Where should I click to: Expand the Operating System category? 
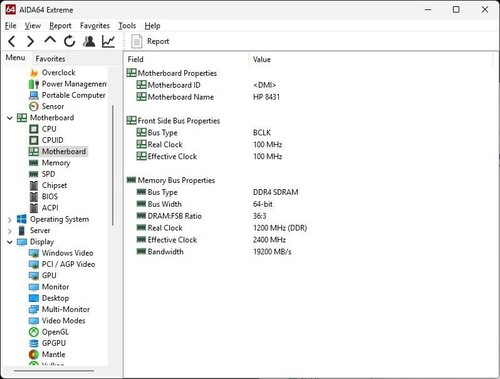(10, 220)
